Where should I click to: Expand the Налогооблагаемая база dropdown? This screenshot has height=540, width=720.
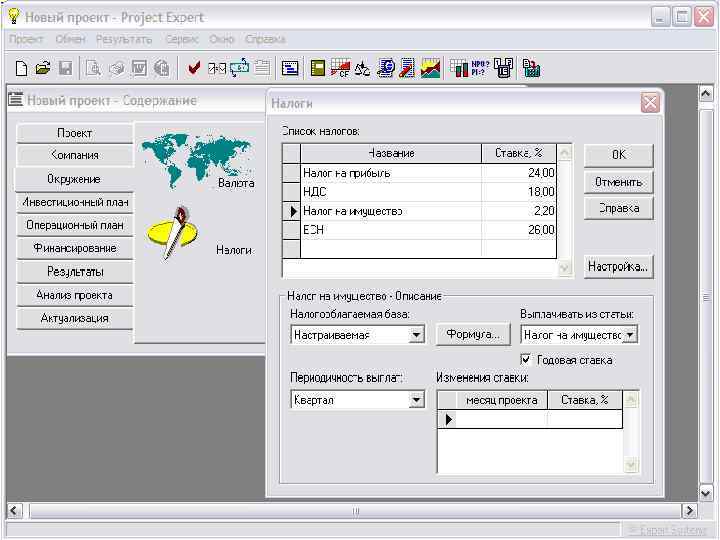point(416,335)
